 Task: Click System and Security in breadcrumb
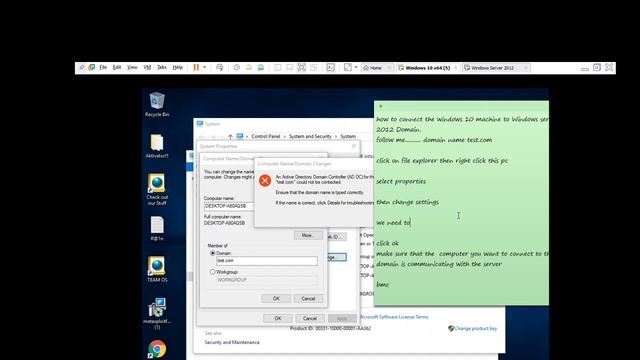310,136
